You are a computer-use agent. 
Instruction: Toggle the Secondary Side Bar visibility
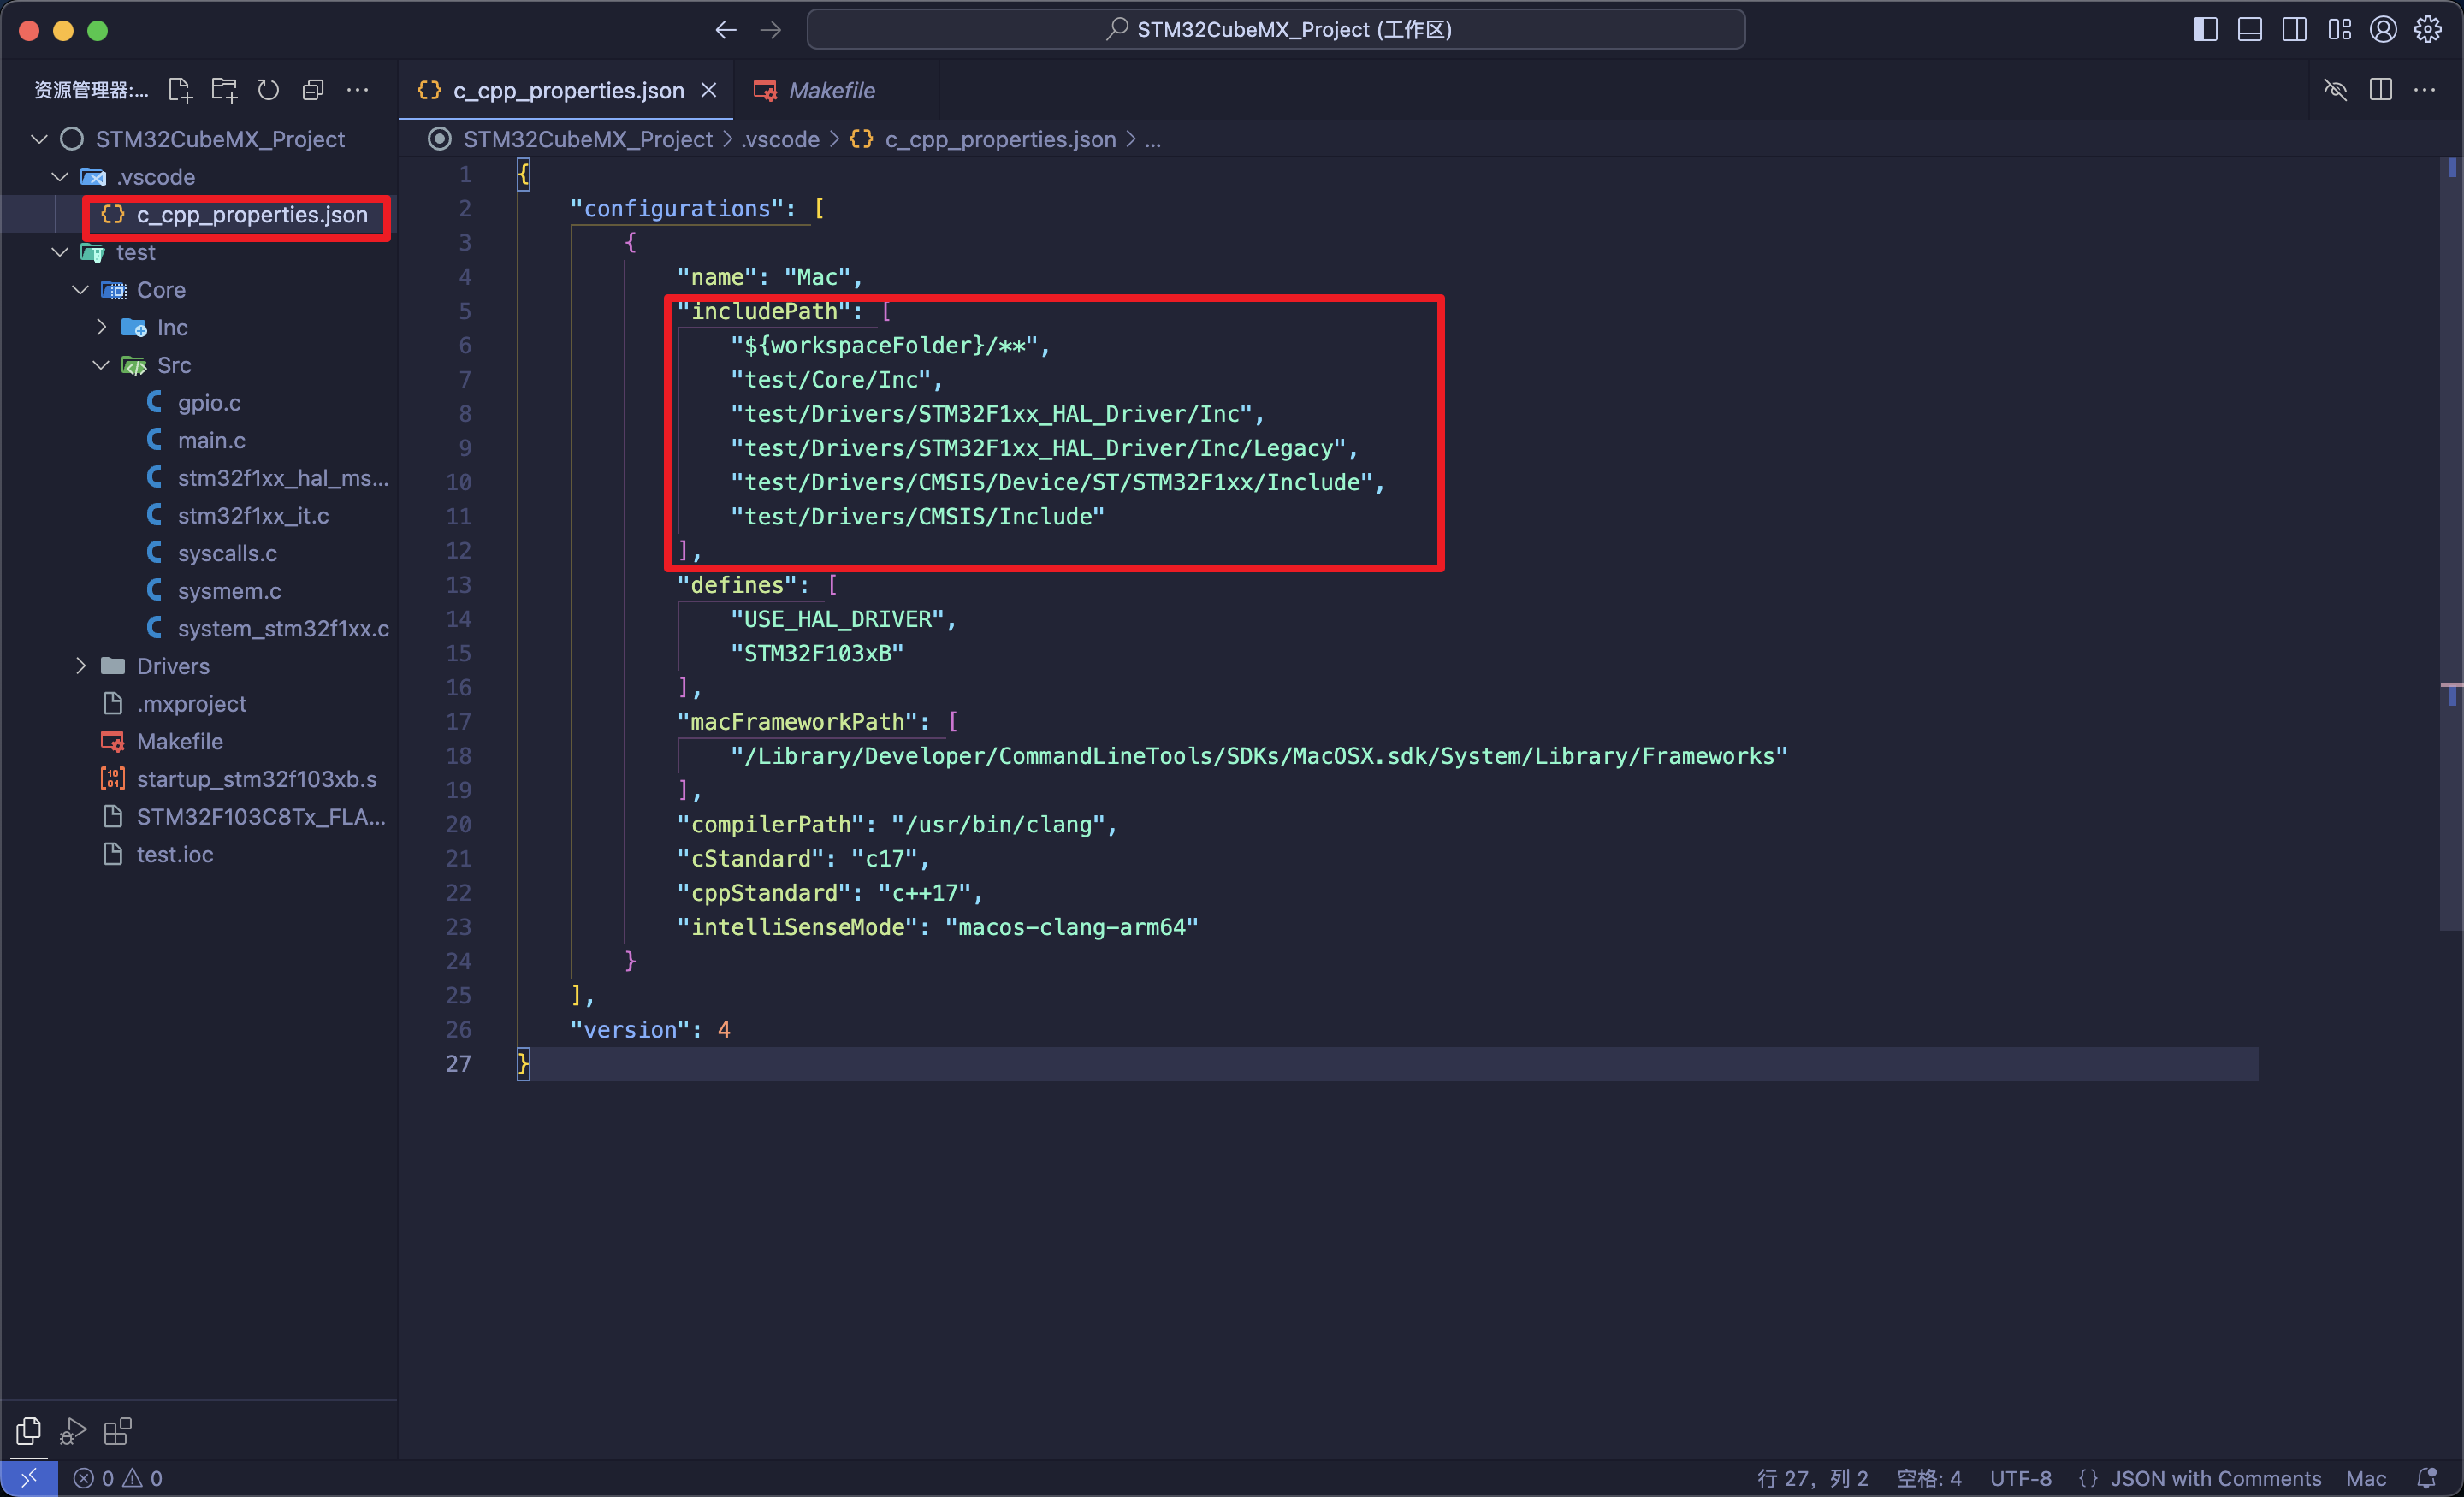2293,29
